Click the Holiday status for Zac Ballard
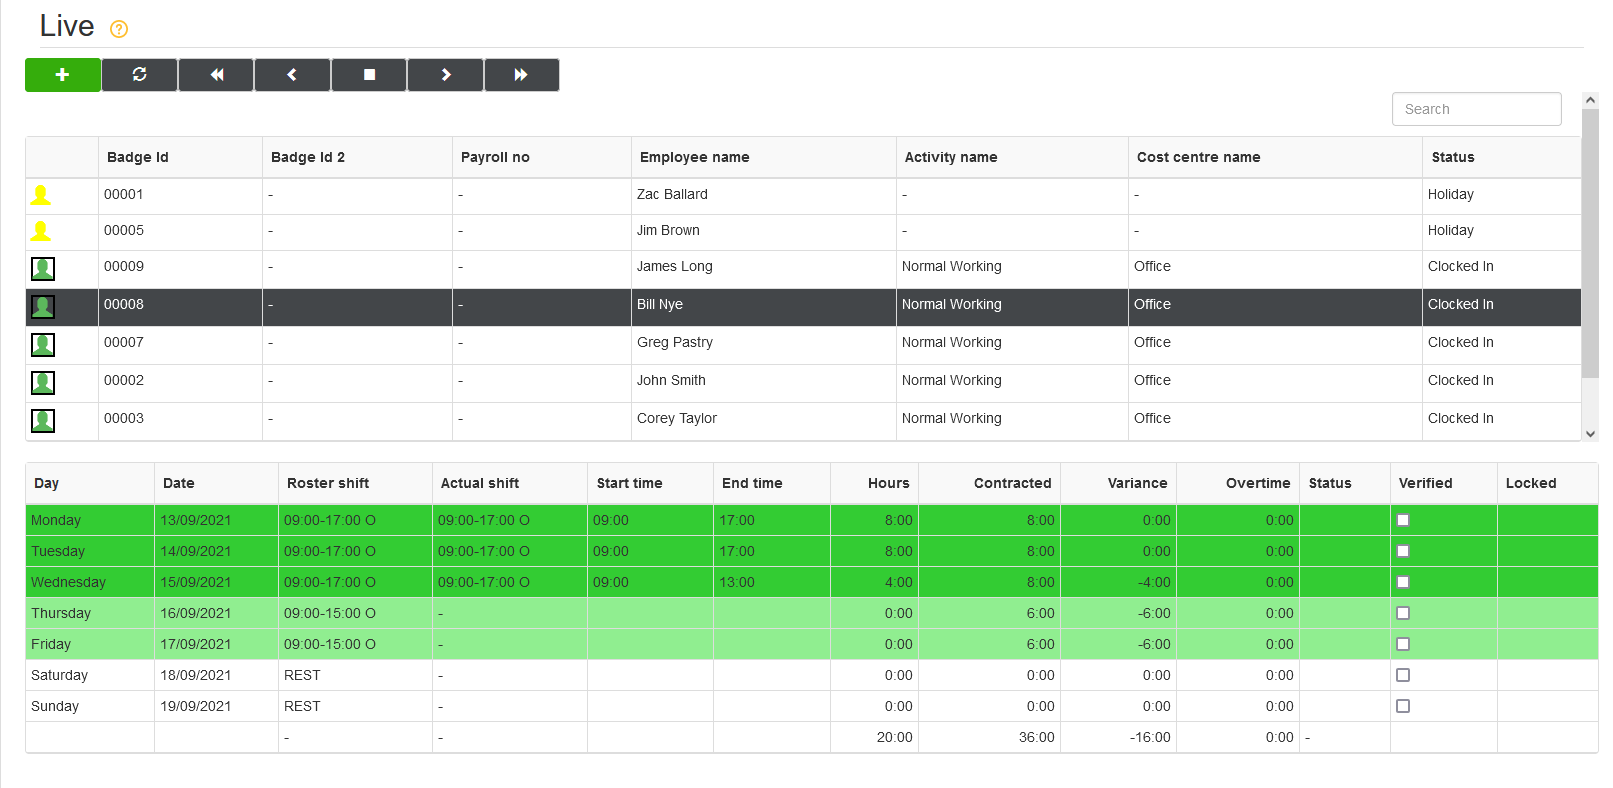 coord(1451,195)
